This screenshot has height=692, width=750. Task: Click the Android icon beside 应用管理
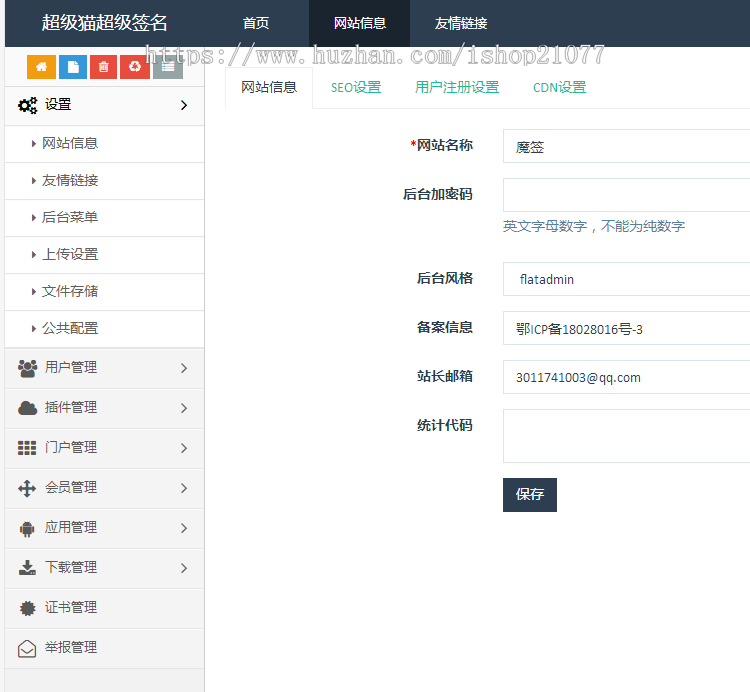click(27, 528)
